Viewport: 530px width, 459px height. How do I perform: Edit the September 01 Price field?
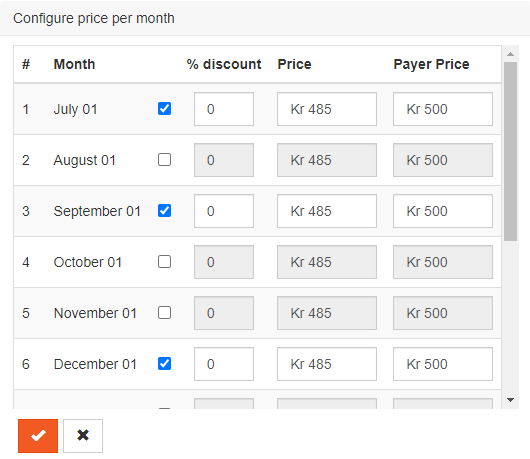[x=327, y=211]
